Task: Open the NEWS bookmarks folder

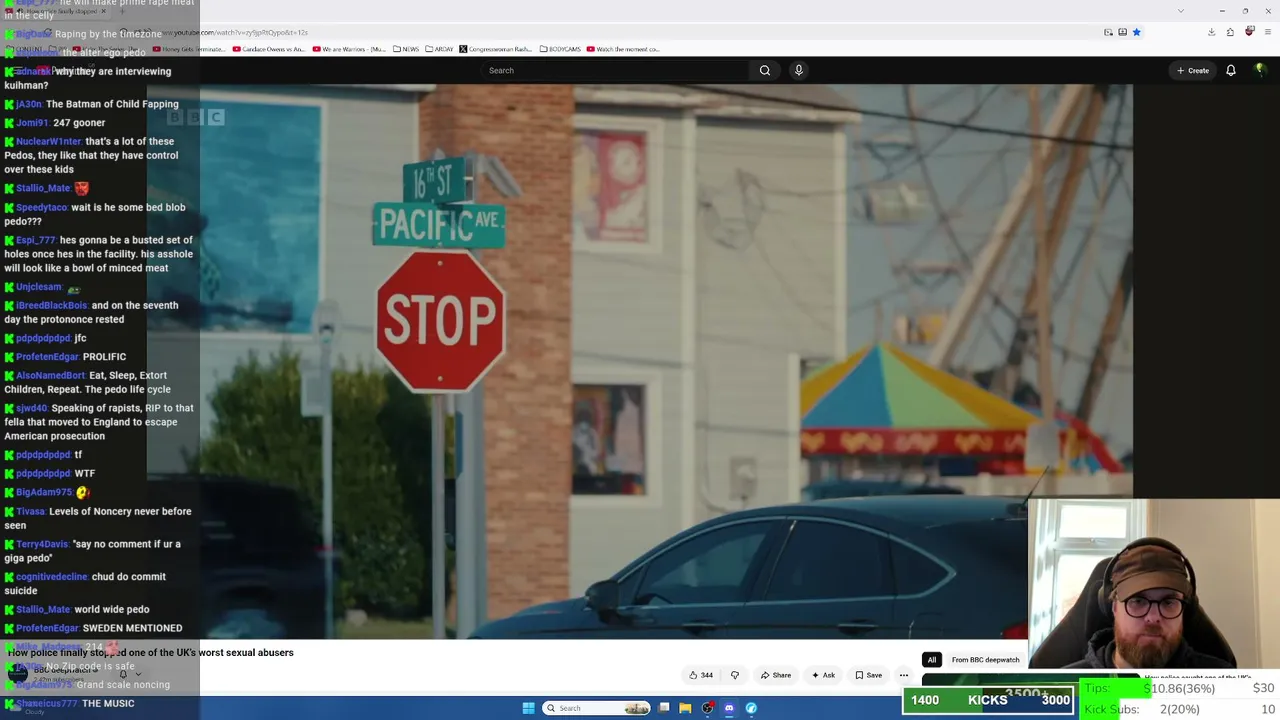Action: coord(406,49)
